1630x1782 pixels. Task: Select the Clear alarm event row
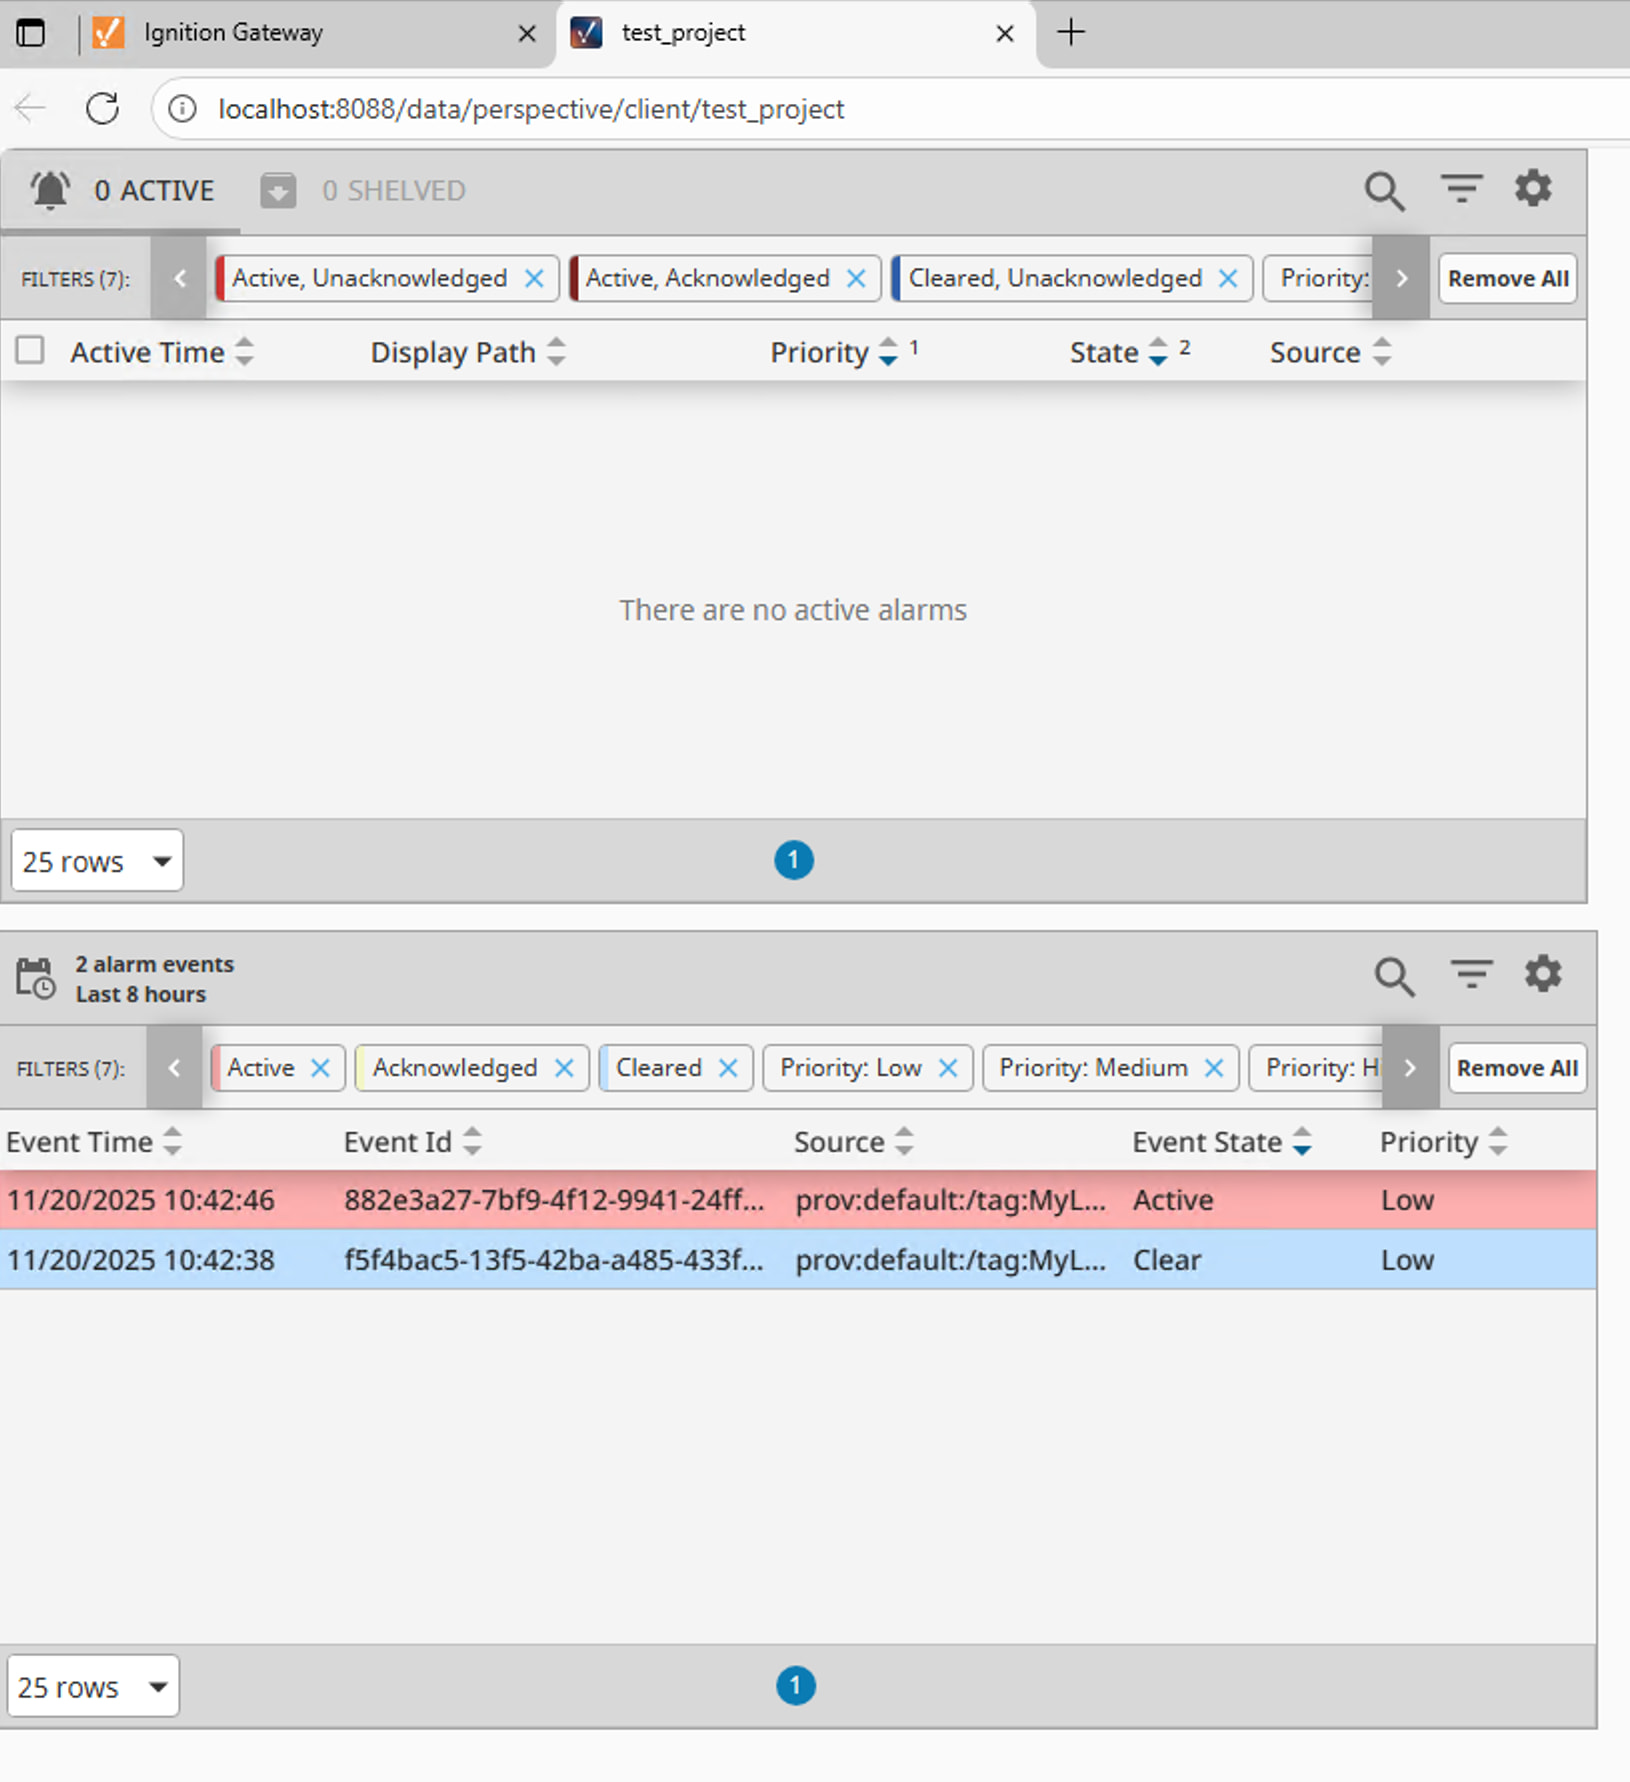pyautogui.click(x=798, y=1260)
